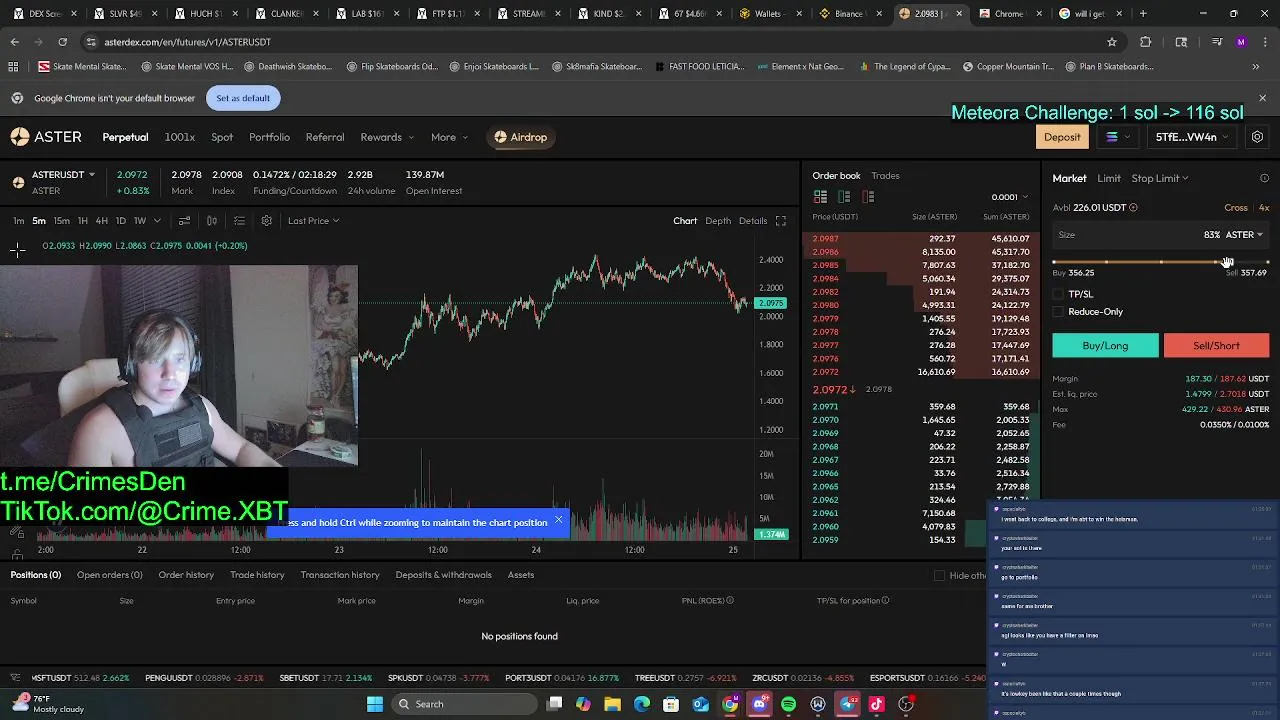Change the Cross margin mode

pos(1236,208)
